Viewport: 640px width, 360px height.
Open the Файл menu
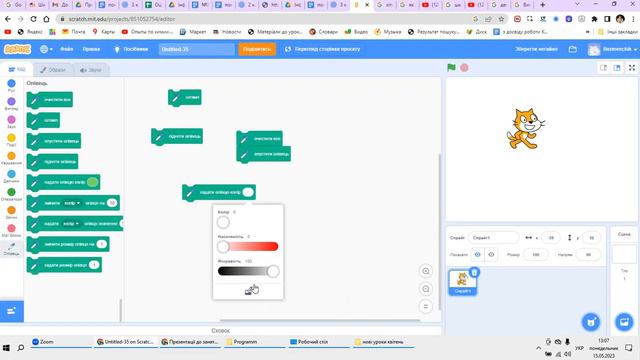pos(67,49)
